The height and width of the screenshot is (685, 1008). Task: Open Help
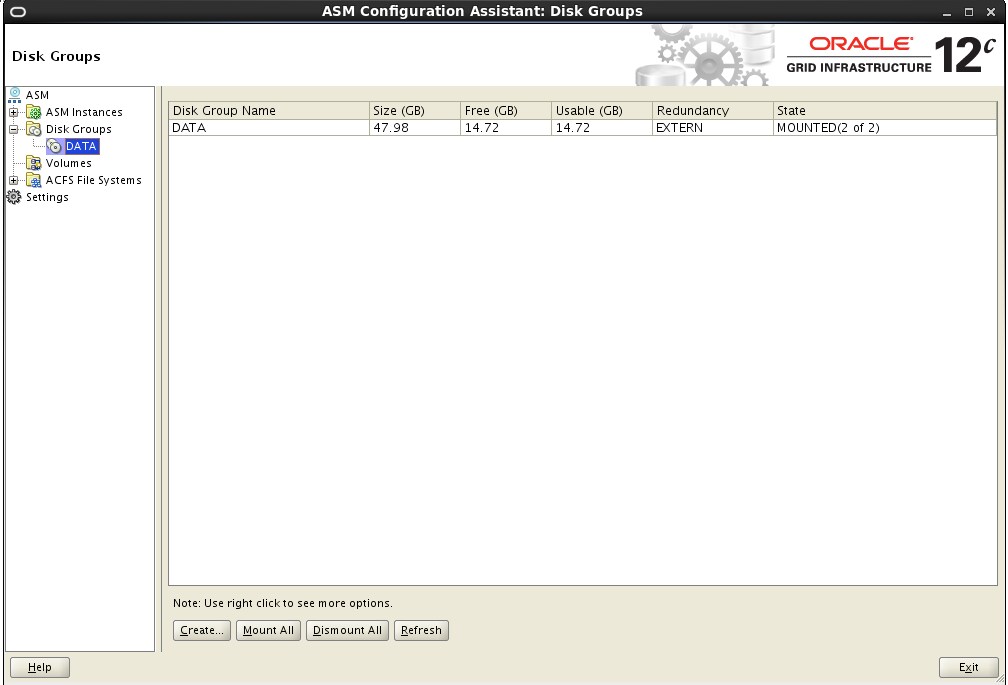coord(40,667)
